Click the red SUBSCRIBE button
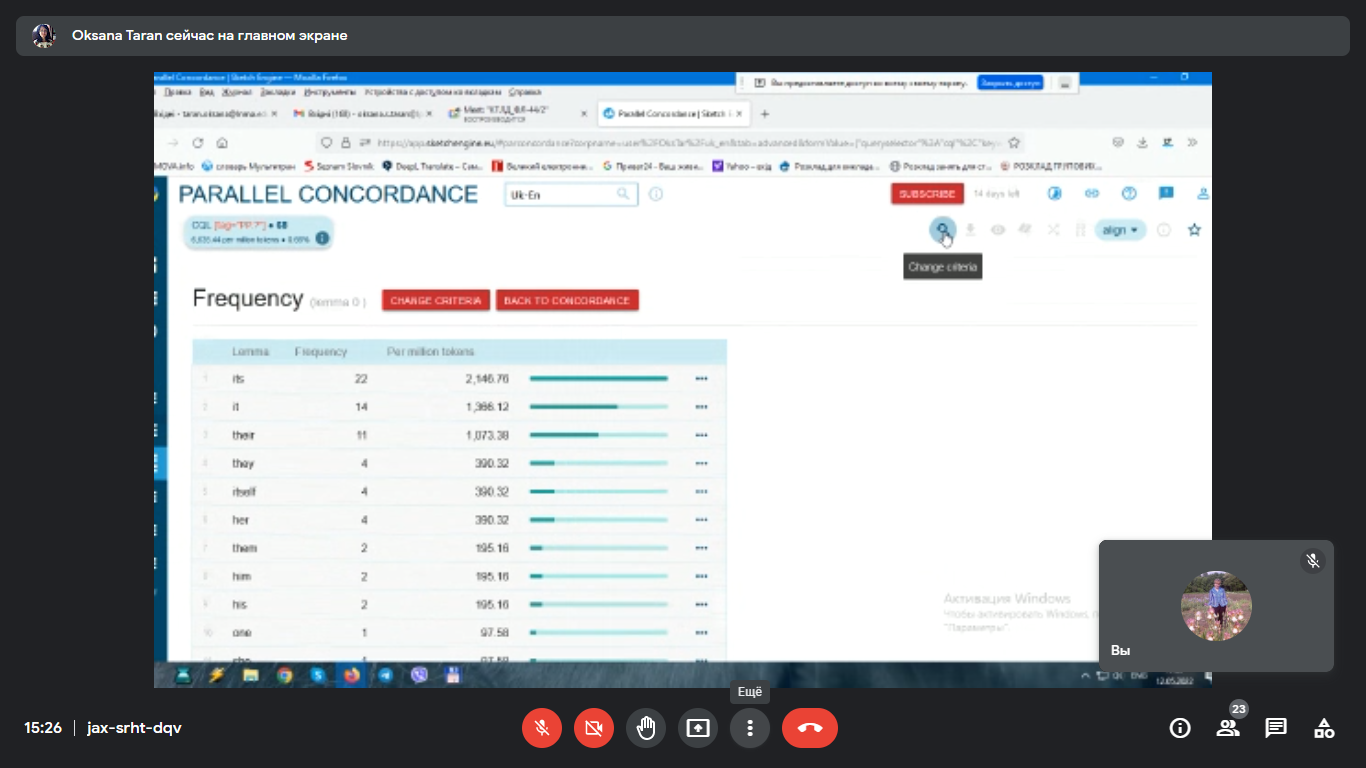 (926, 194)
